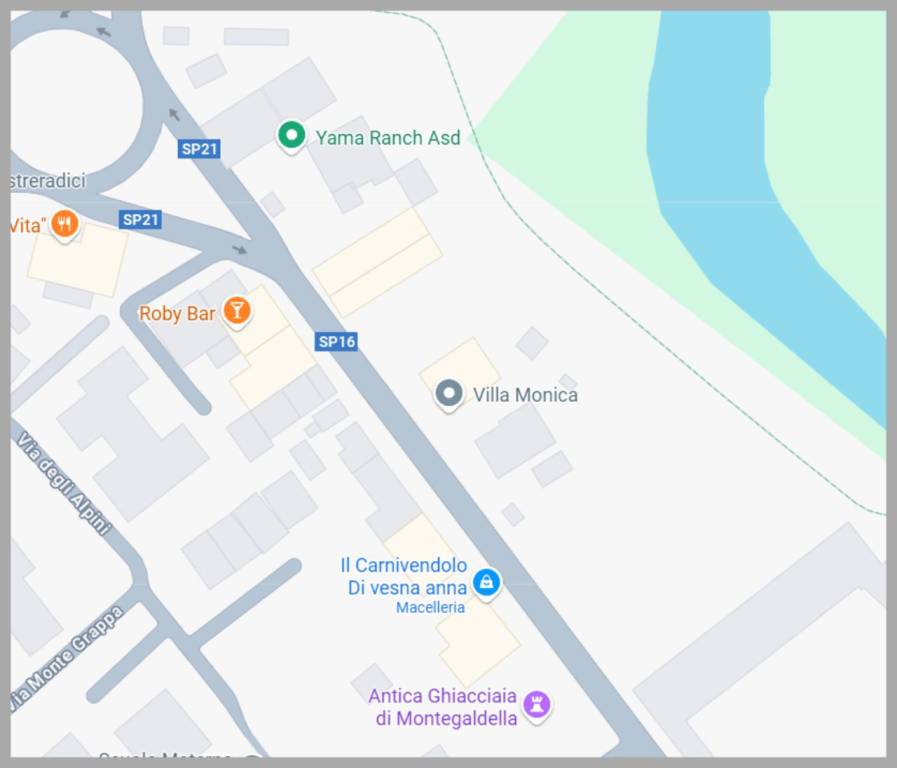Click the upper SP21 road shield
This screenshot has width=897, height=768.
point(199,149)
